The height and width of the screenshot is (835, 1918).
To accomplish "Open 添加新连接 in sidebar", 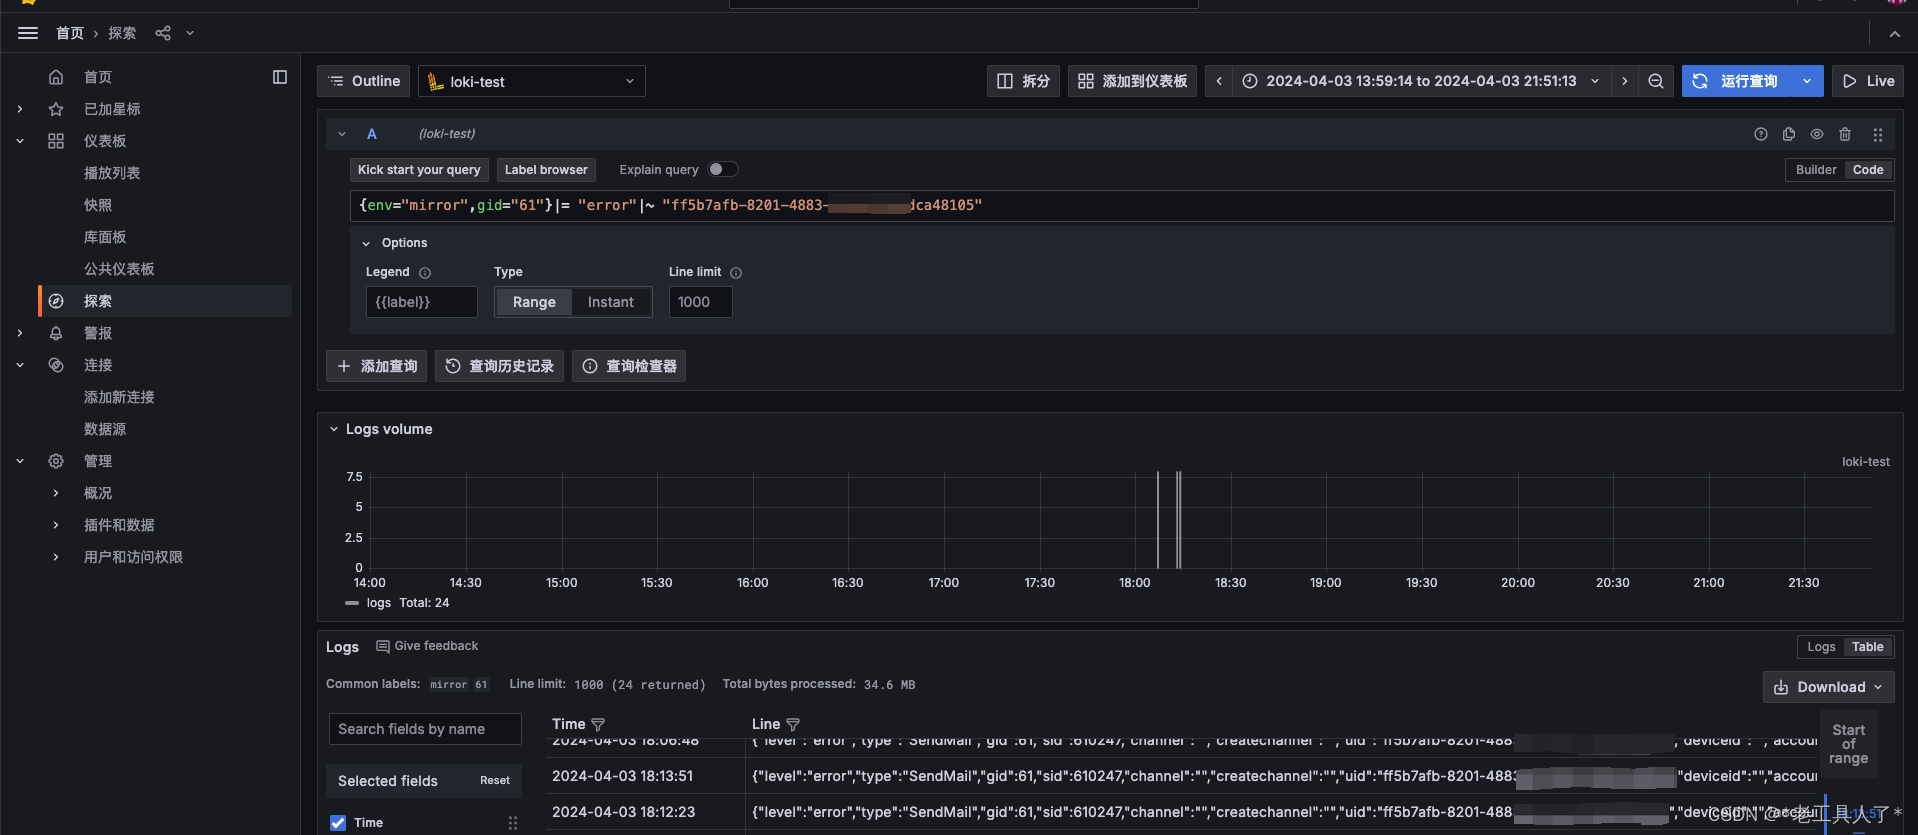I will [x=119, y=397].
